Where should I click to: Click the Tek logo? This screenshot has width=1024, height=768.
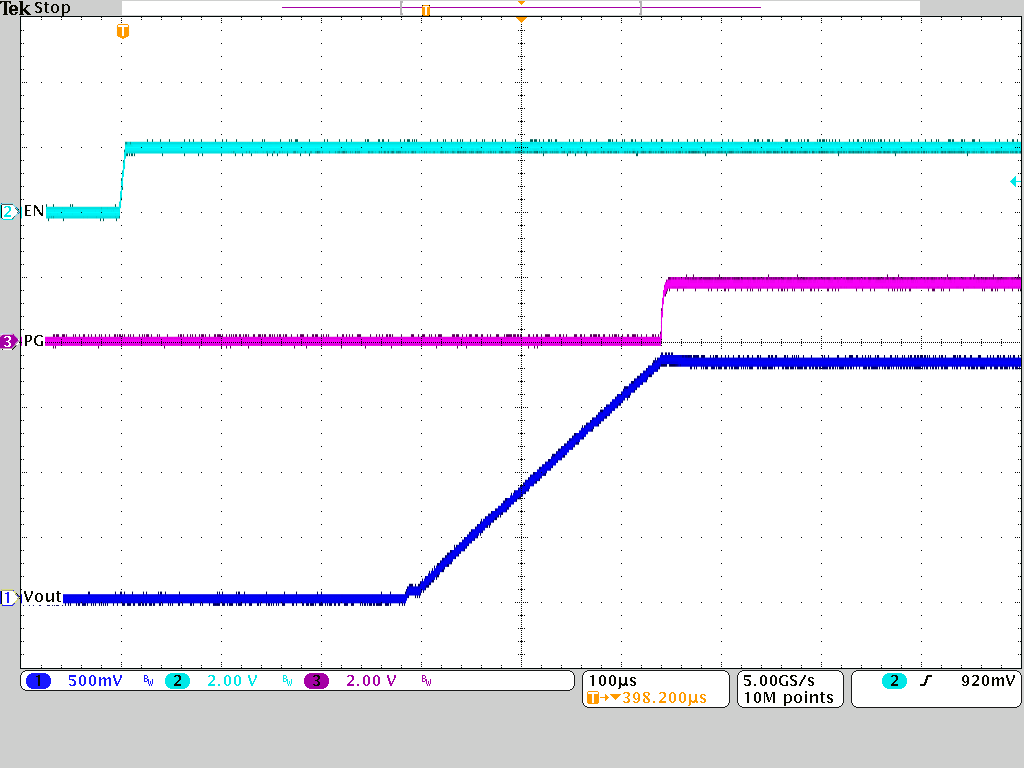coord(15,7)
